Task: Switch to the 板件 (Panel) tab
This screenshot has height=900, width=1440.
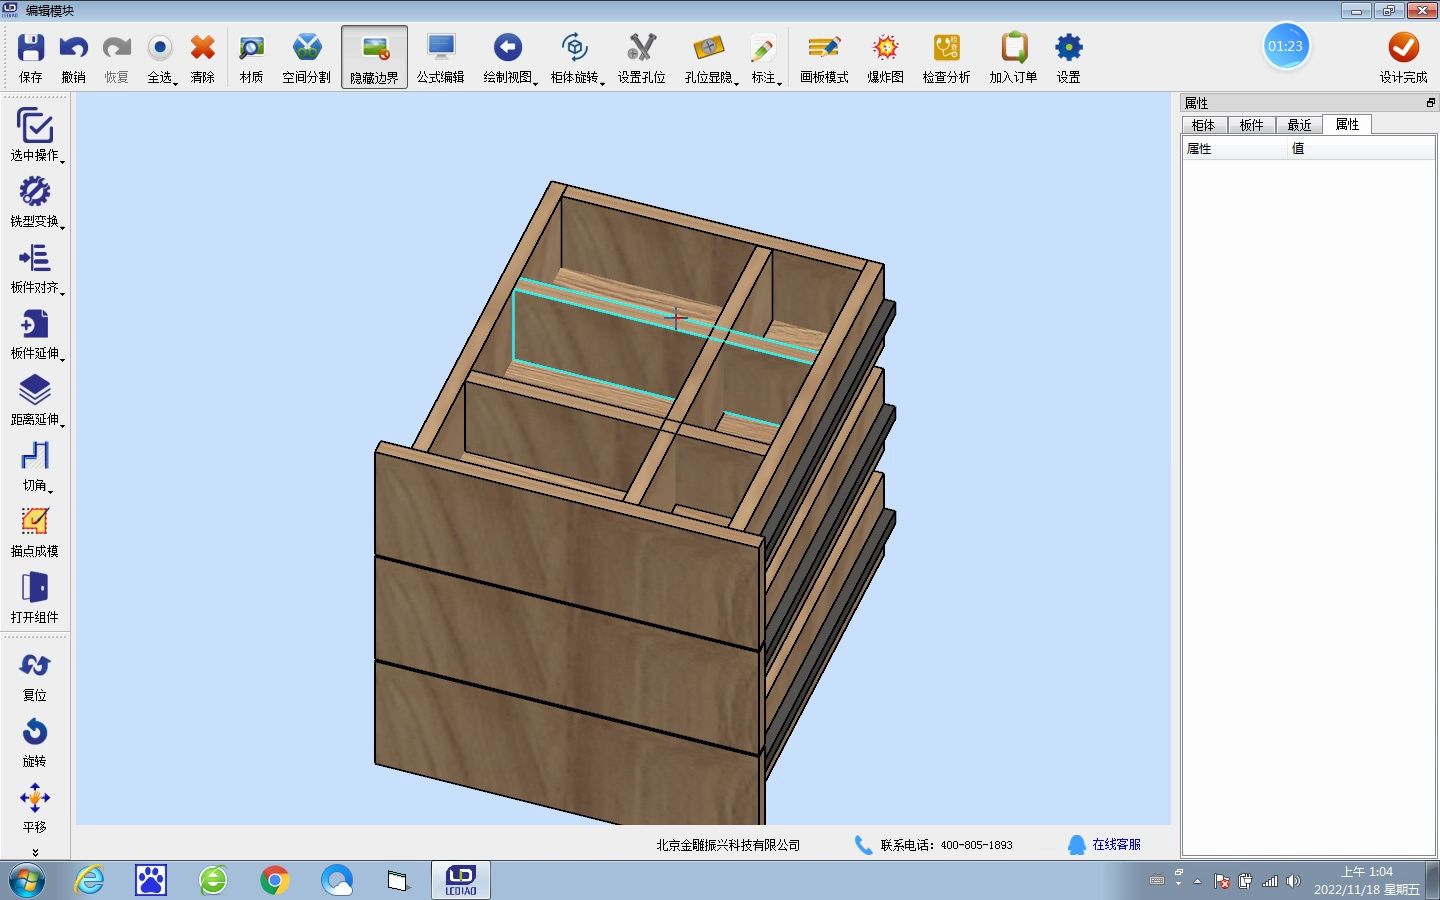Action: tap(1251, 125)
